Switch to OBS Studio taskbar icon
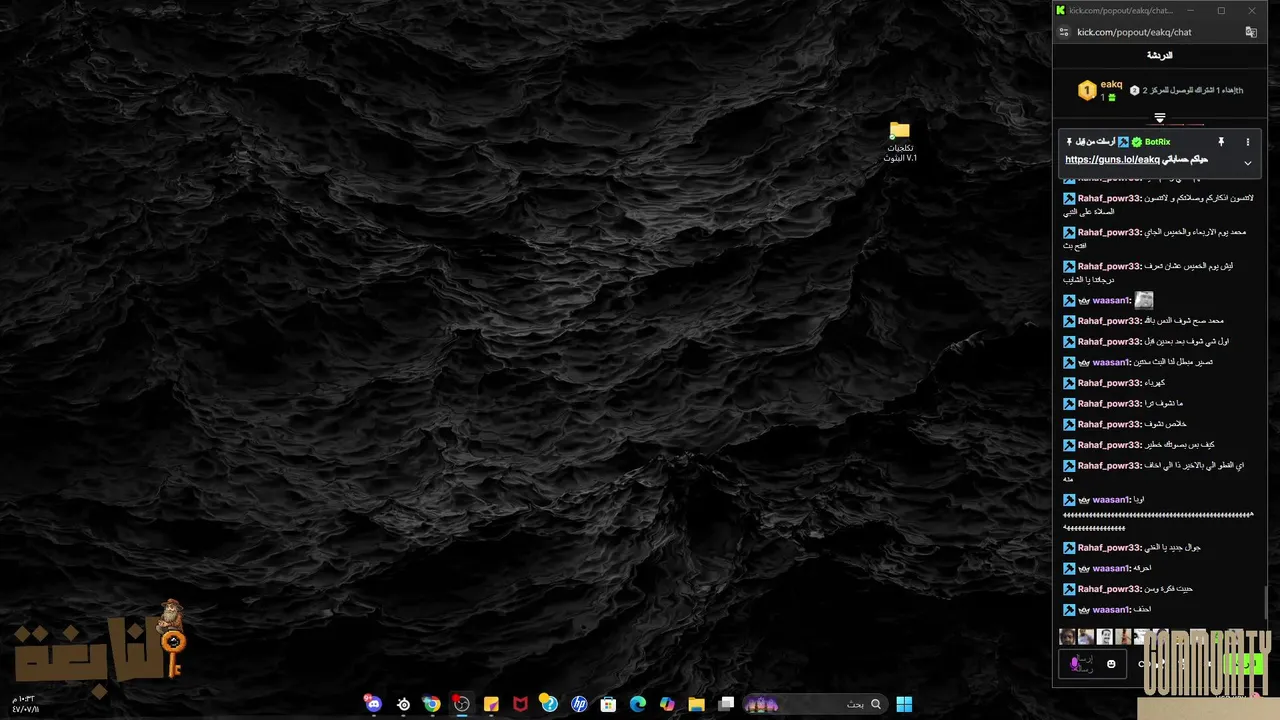Screen dimensions: 1280x720 click(461, 704)
